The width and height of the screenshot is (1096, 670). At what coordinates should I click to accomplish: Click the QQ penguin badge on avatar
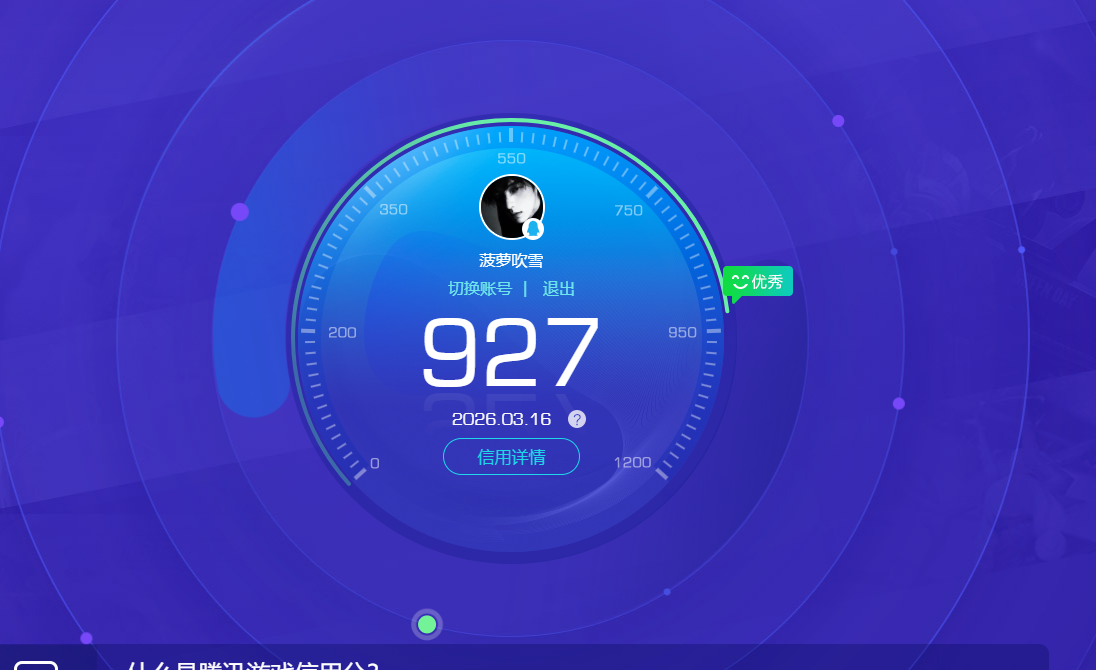(533, 229)
